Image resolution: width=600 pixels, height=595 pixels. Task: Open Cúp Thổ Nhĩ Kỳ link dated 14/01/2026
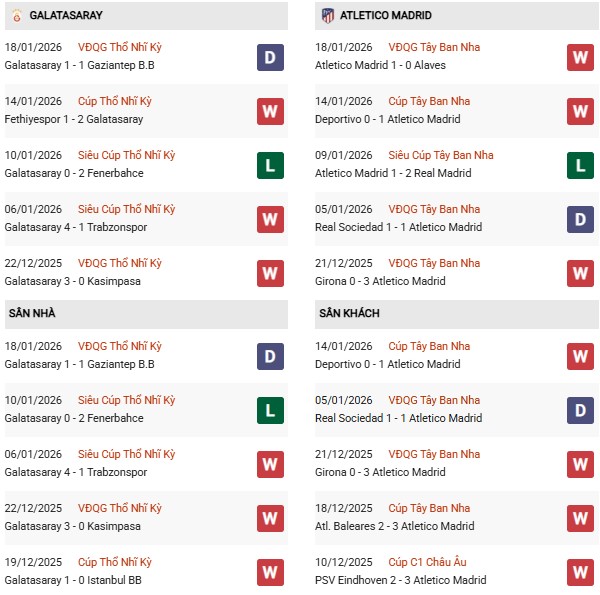115,101
